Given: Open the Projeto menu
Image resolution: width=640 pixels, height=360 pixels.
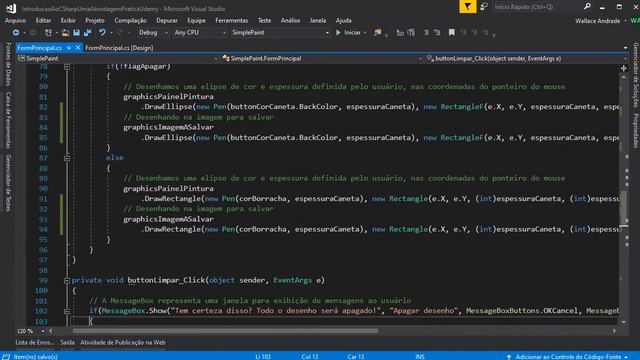Looking at the screenshot, I should click(95, 20).
